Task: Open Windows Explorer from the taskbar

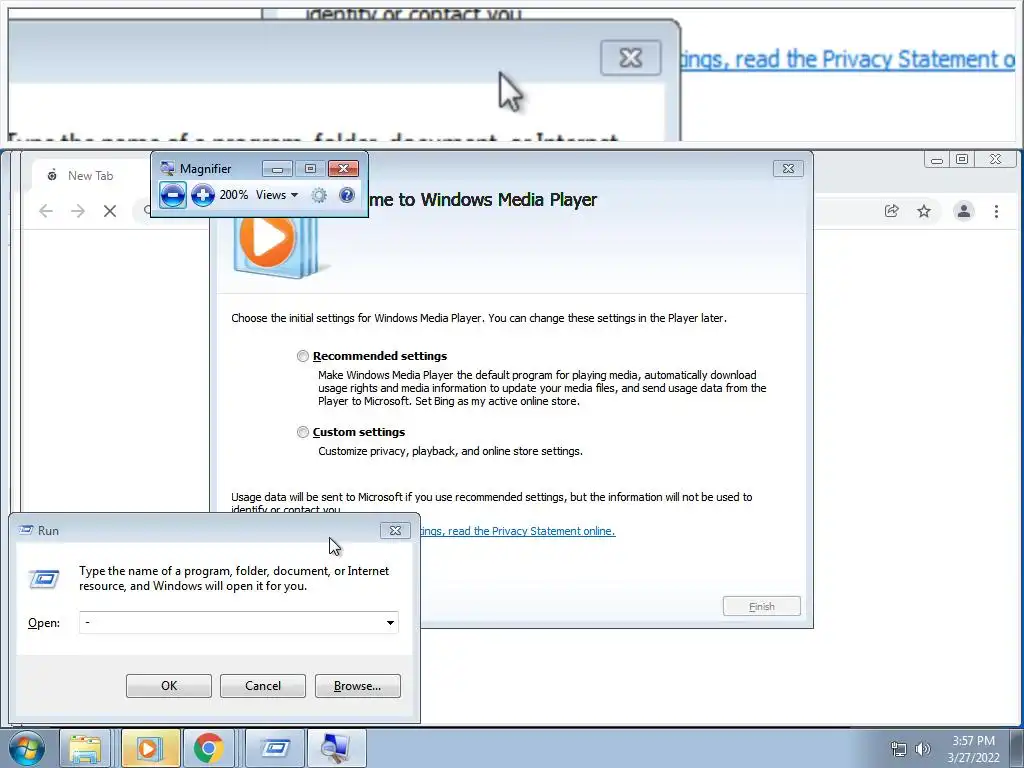Action: [x=85, y=748]
